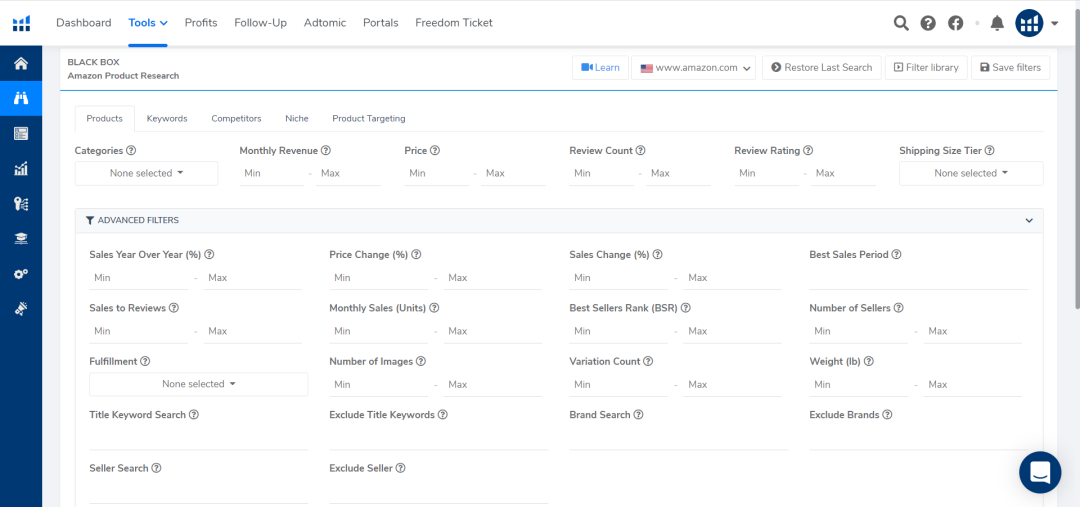Open the Fulfillment None selected dropdown

click(x=198, y=384)
